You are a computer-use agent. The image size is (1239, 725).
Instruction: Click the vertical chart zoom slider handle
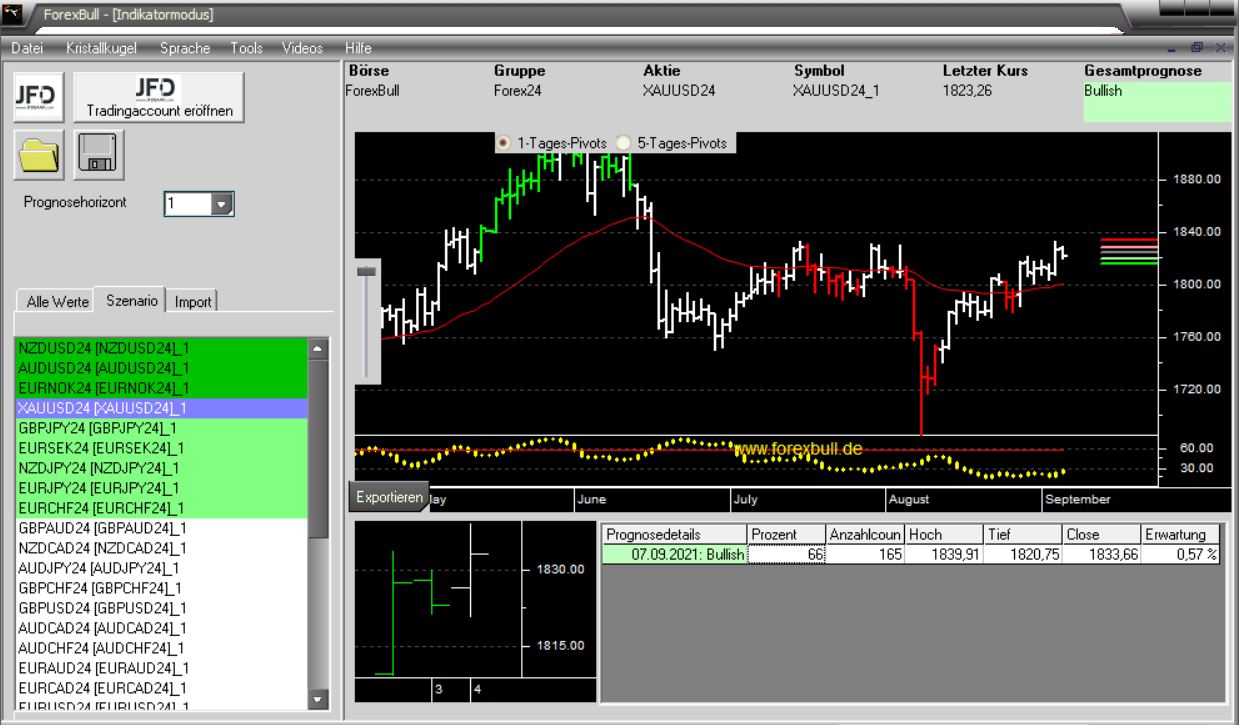click(367, 271)
